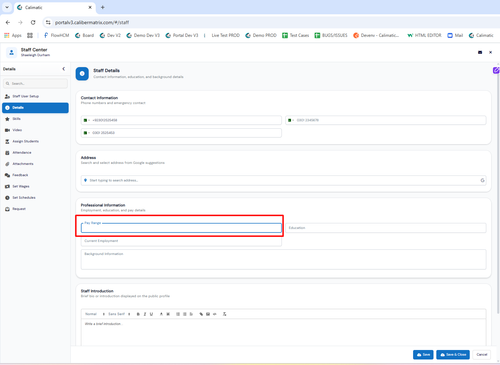Image resolution: width=500 pixels, height=365 pixels.
Task: Open the BUGS/ISSUES bookmark
Action: point(331,35)
